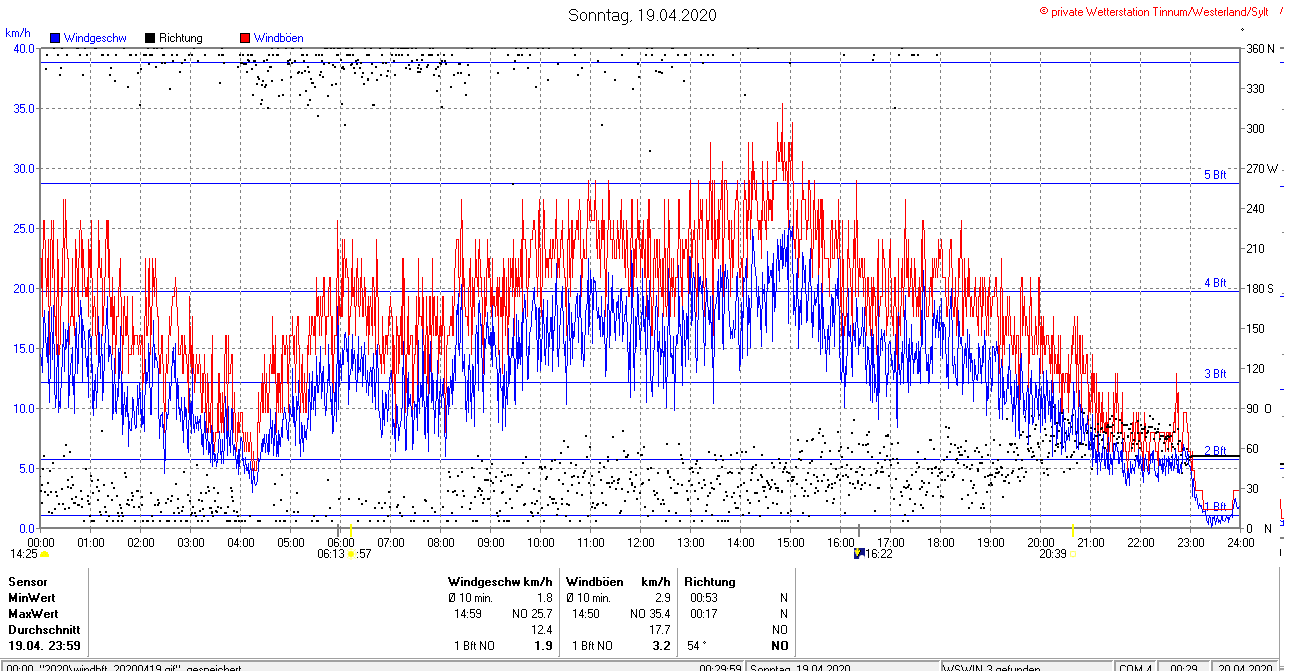This screenshot has height=671, width=1310.
Task: Click the yellow icon beside 14:25
Action: tap(44, 553)
